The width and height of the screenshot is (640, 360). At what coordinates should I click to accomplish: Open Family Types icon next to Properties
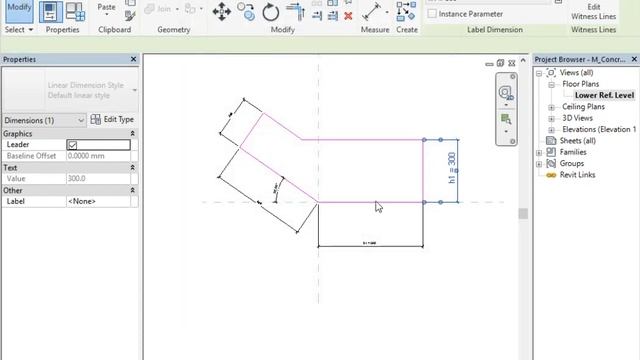coord(76,12)
